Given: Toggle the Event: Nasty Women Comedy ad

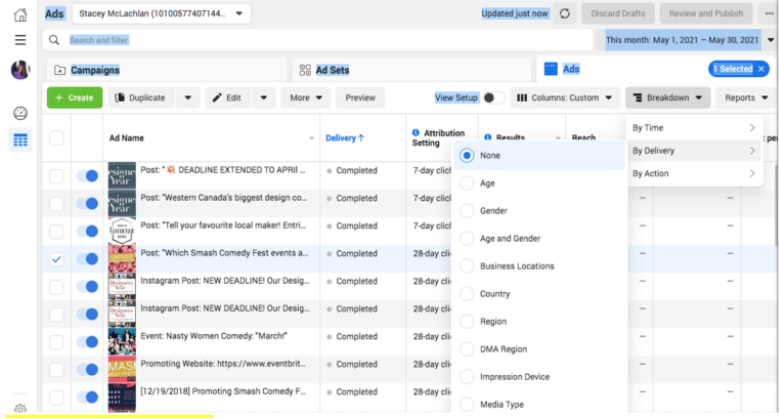Looking at the screenshot, I should (x=87, y=342).
